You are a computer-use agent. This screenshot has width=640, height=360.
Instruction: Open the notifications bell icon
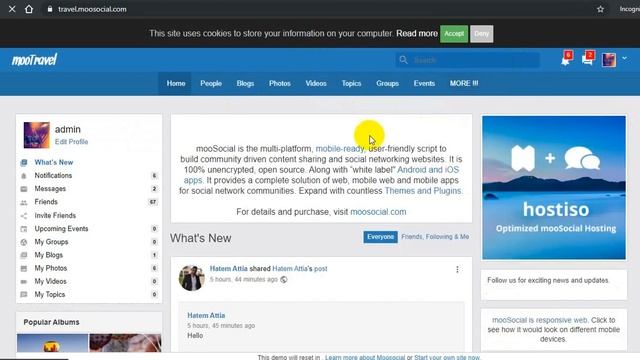[x=565, y=60]
